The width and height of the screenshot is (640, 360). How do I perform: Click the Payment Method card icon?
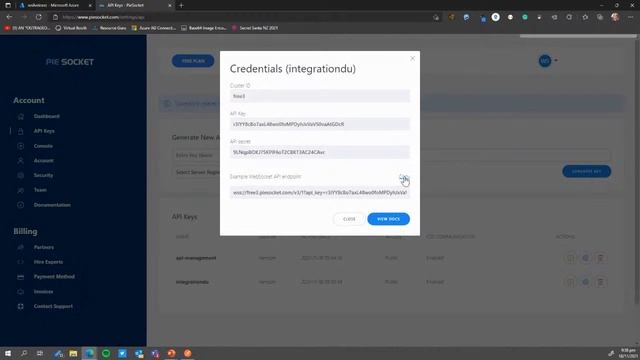click(x=20, y=277)
